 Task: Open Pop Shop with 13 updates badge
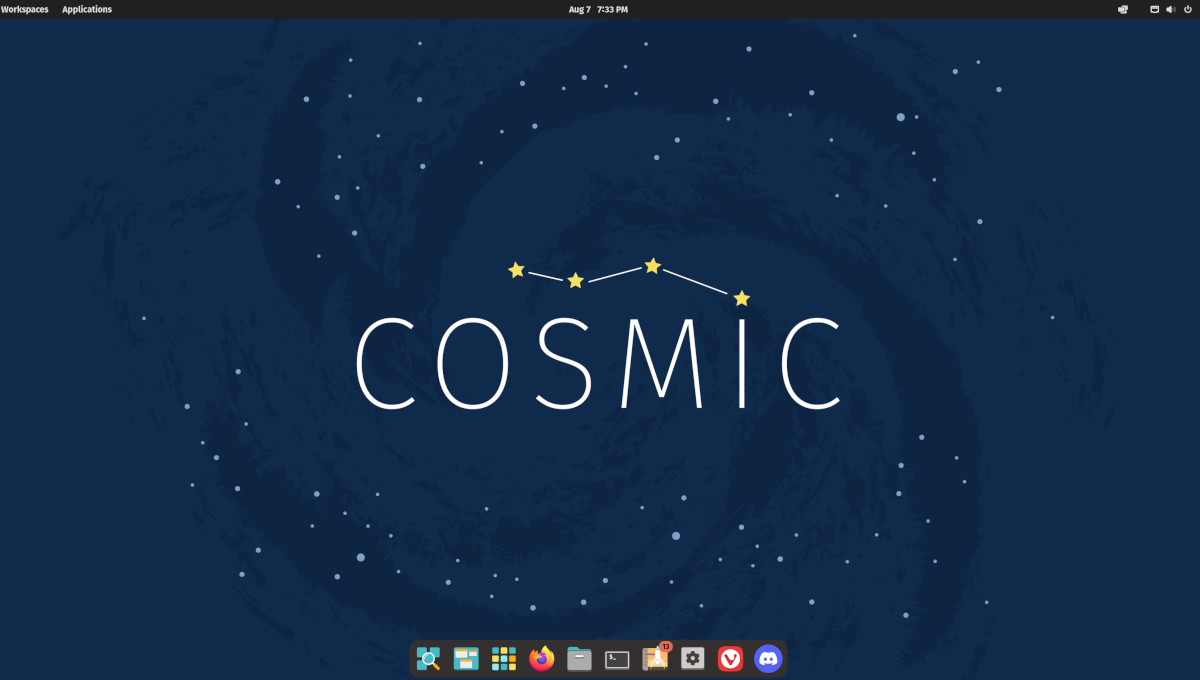click(656, 657)
